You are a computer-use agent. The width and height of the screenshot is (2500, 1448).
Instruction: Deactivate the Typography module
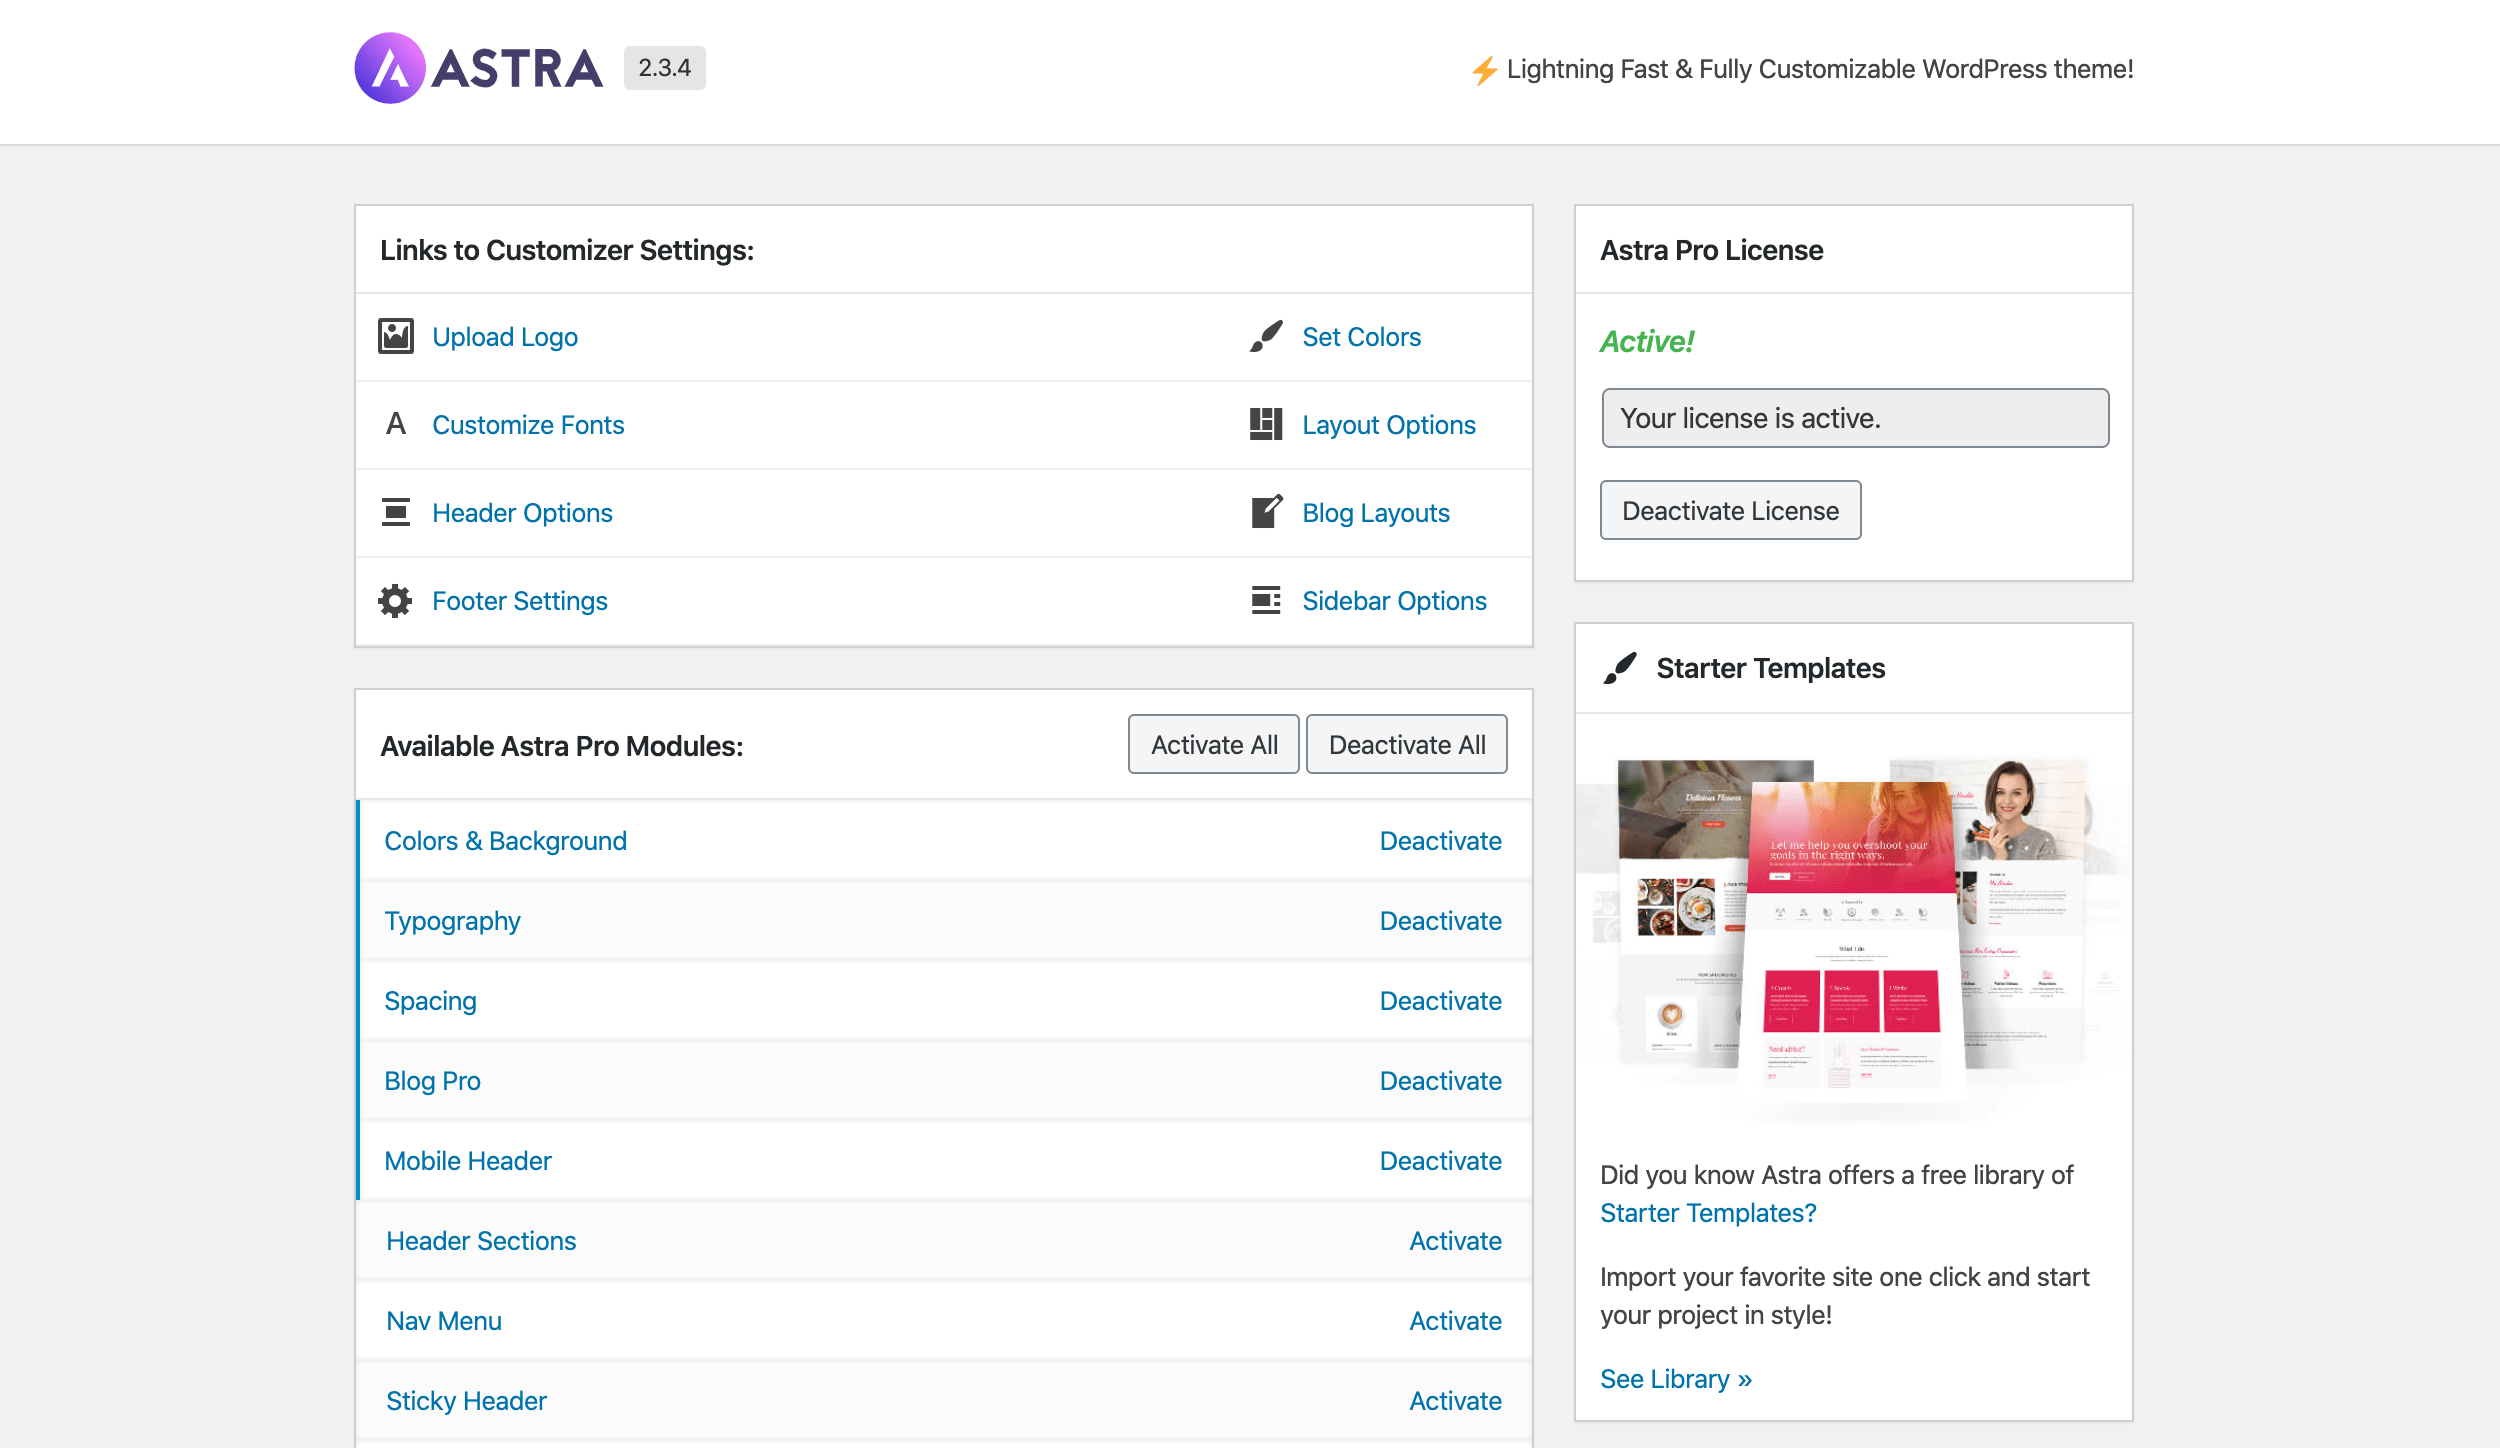pyautogui.click(x=1440, y=921)
